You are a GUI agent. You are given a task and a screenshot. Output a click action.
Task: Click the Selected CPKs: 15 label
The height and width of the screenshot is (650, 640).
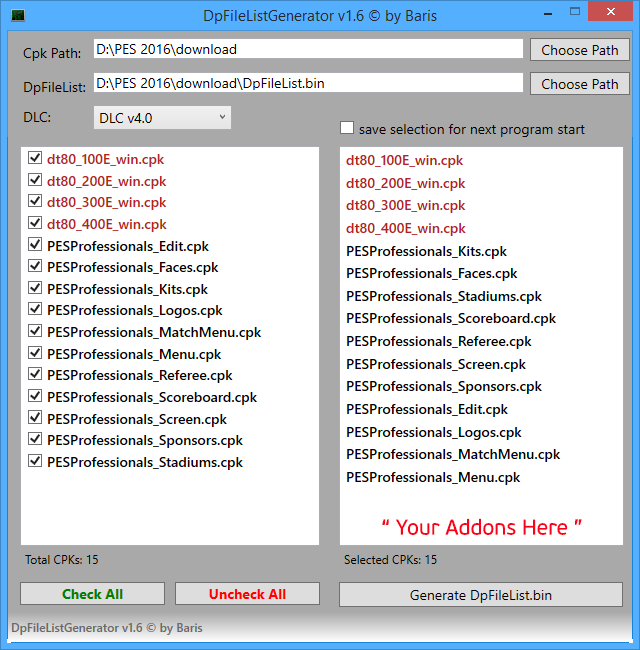click(x=390, y=560)
